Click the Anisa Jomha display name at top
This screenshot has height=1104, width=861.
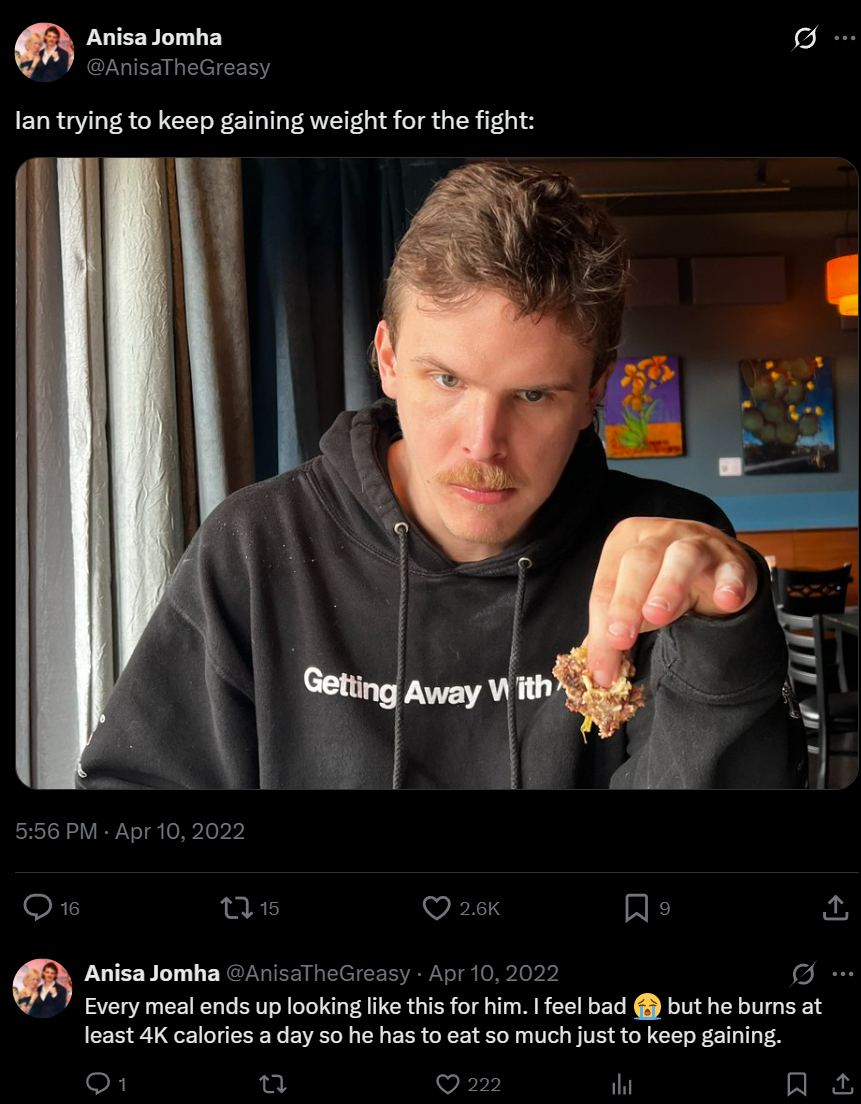(x=154, y=37)
